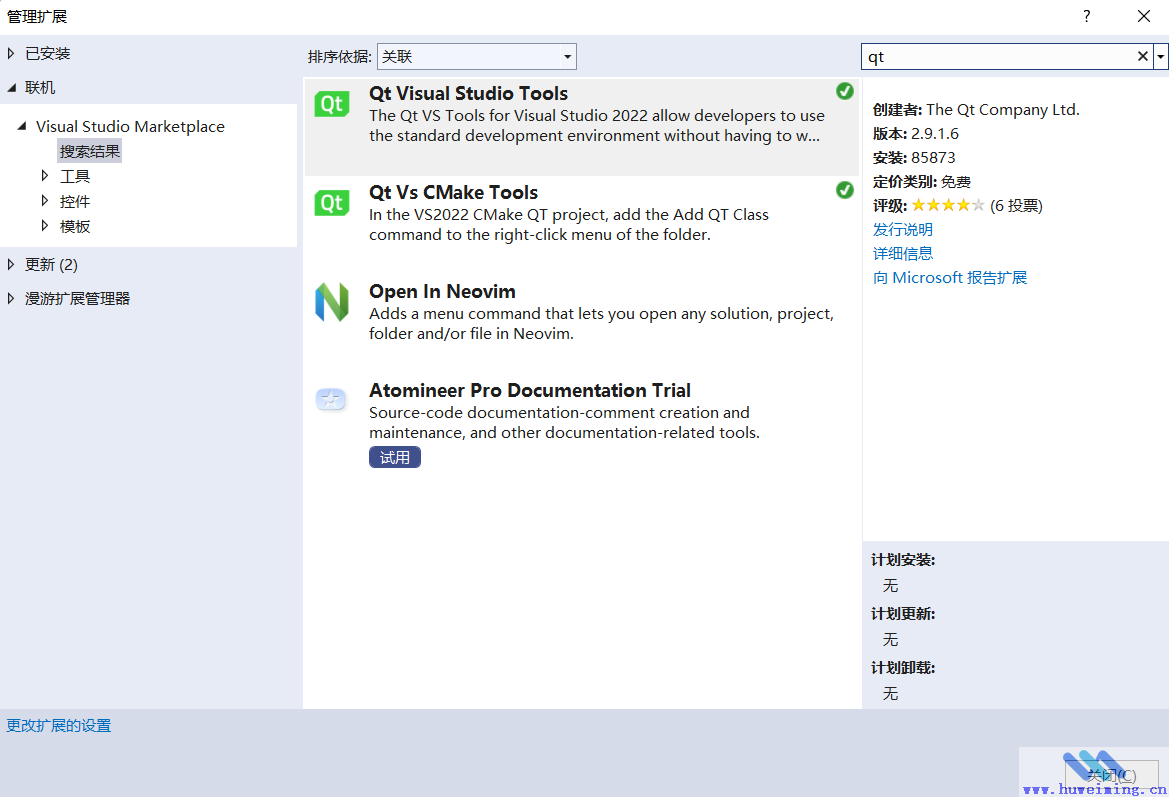Click the Neovim description text
The image size is (1169, 797).
601,324
